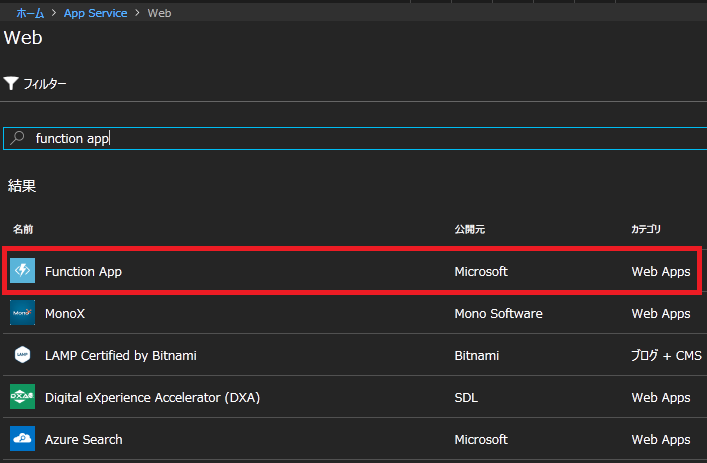
Task: Click the Azure Search cloud icon
Action: (x=23, y=439)
